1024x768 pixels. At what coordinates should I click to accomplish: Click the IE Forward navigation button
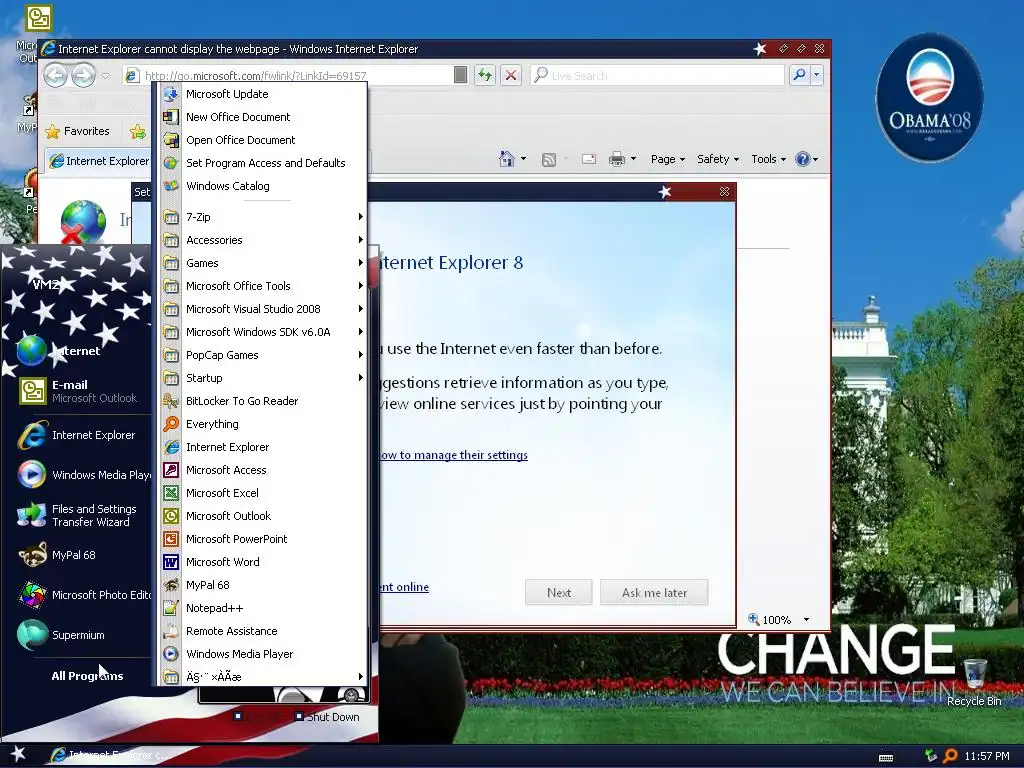pyautogui.click(x=83, y=76)
